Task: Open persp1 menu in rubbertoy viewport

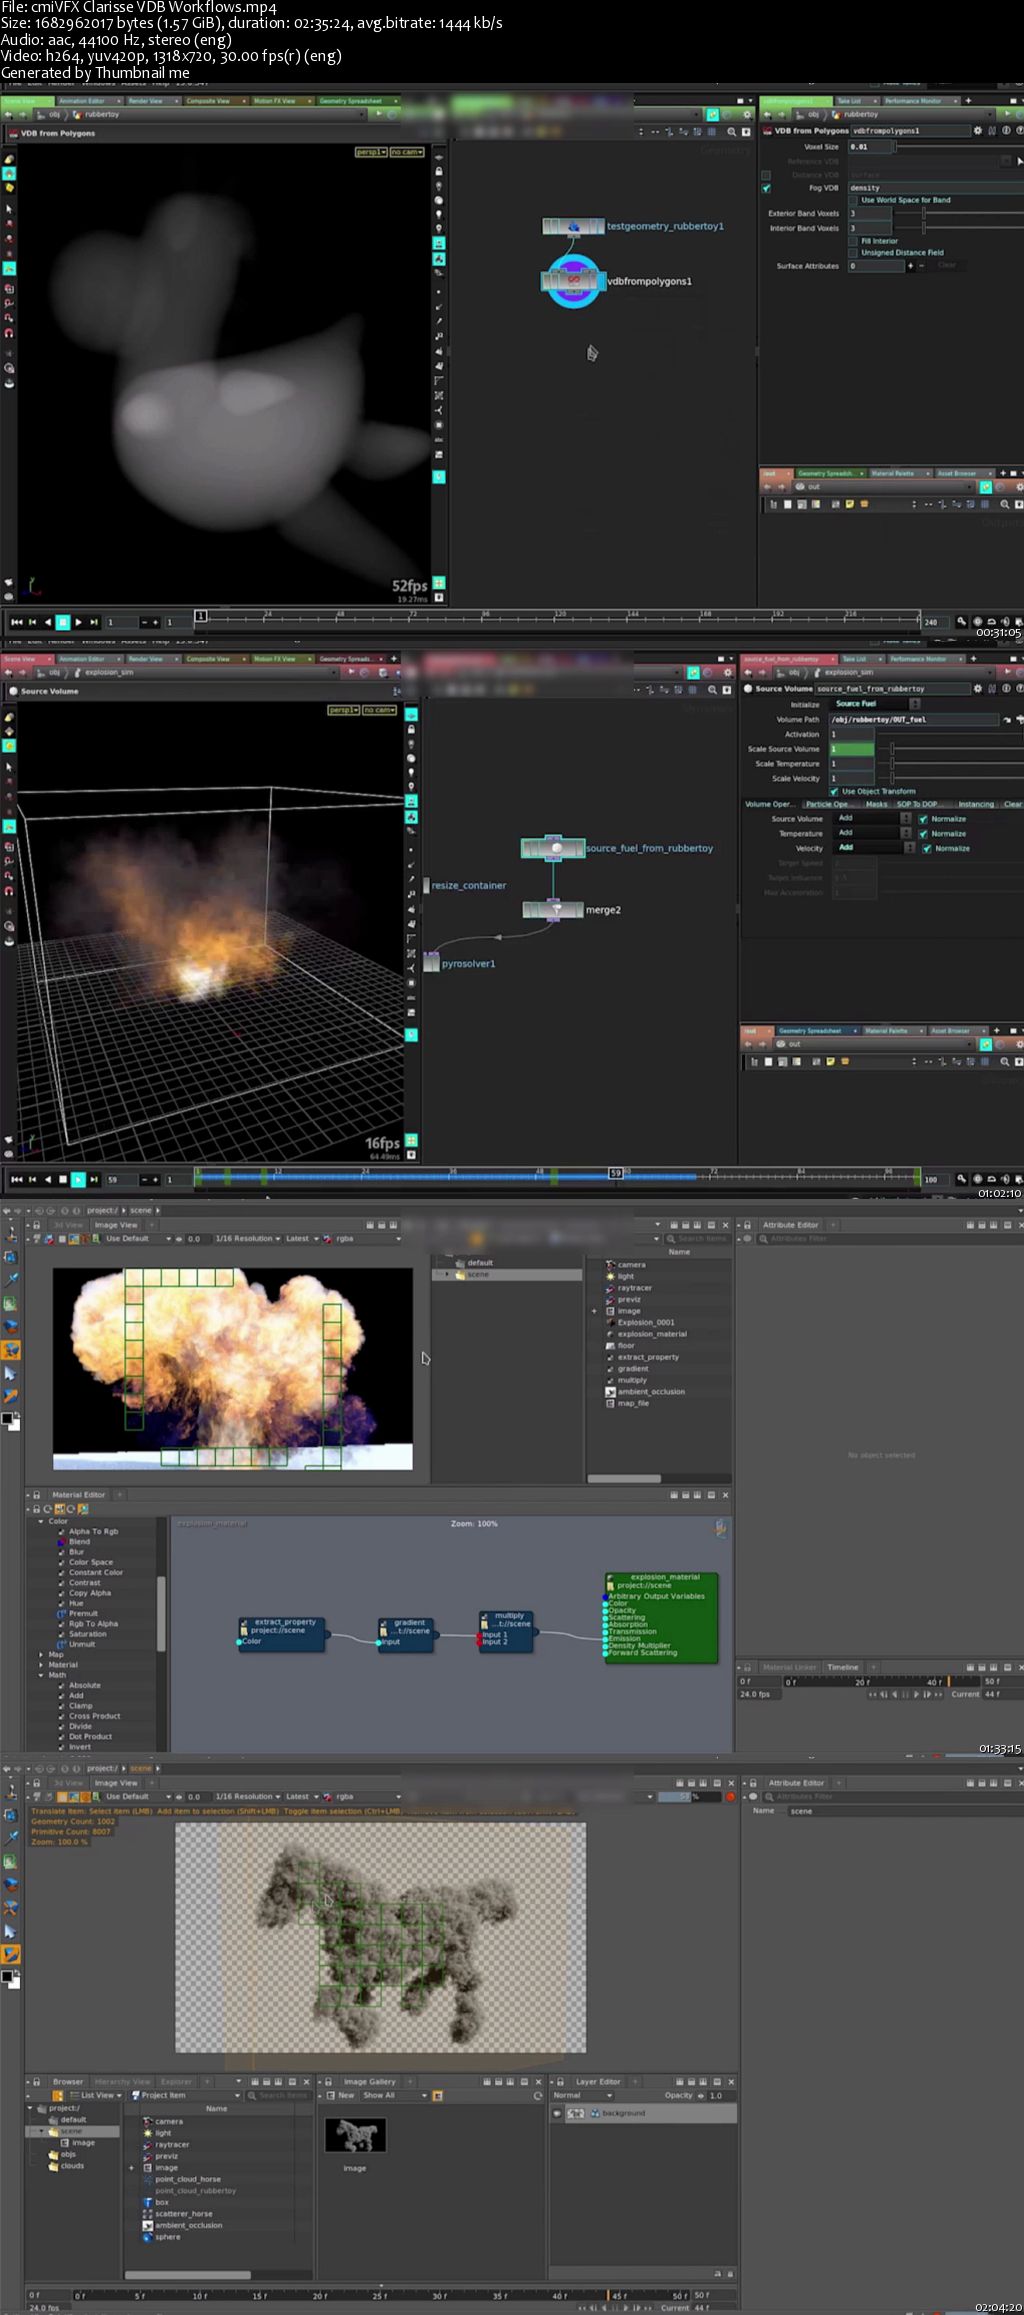Action: (x=370, y=152)
